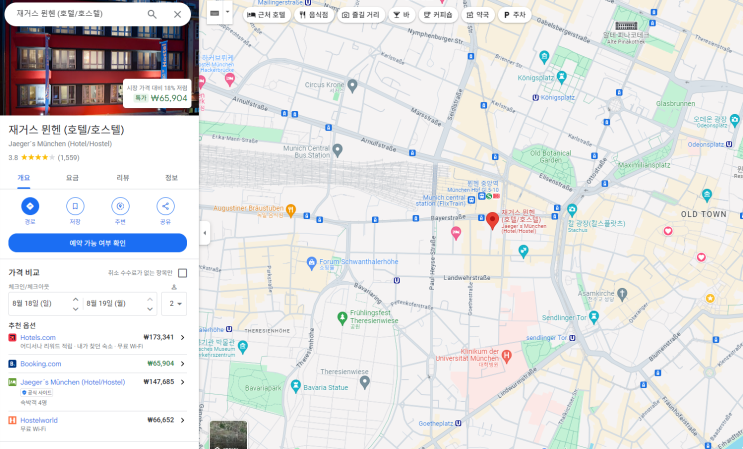Enable free cancellation only checkbox
The height and width of the screenshot is (449, 743).
[x=182, y=273]
